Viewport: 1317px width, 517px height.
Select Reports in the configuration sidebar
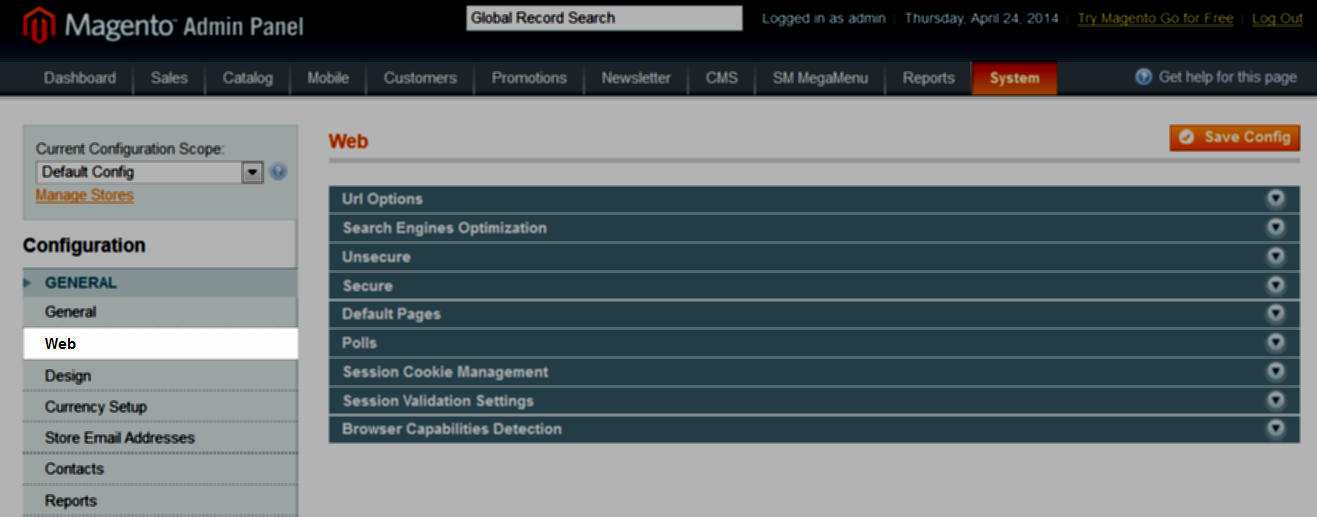pos(160,501)
